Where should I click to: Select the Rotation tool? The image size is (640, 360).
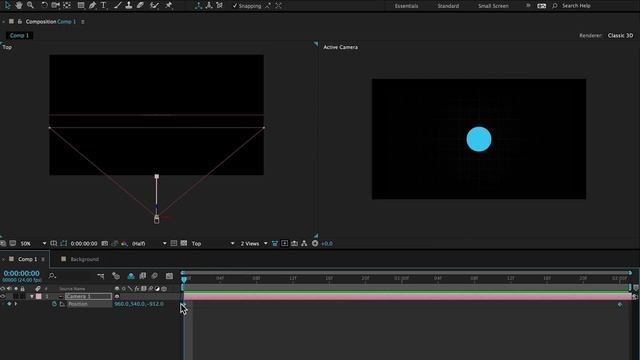click(44, 5)
